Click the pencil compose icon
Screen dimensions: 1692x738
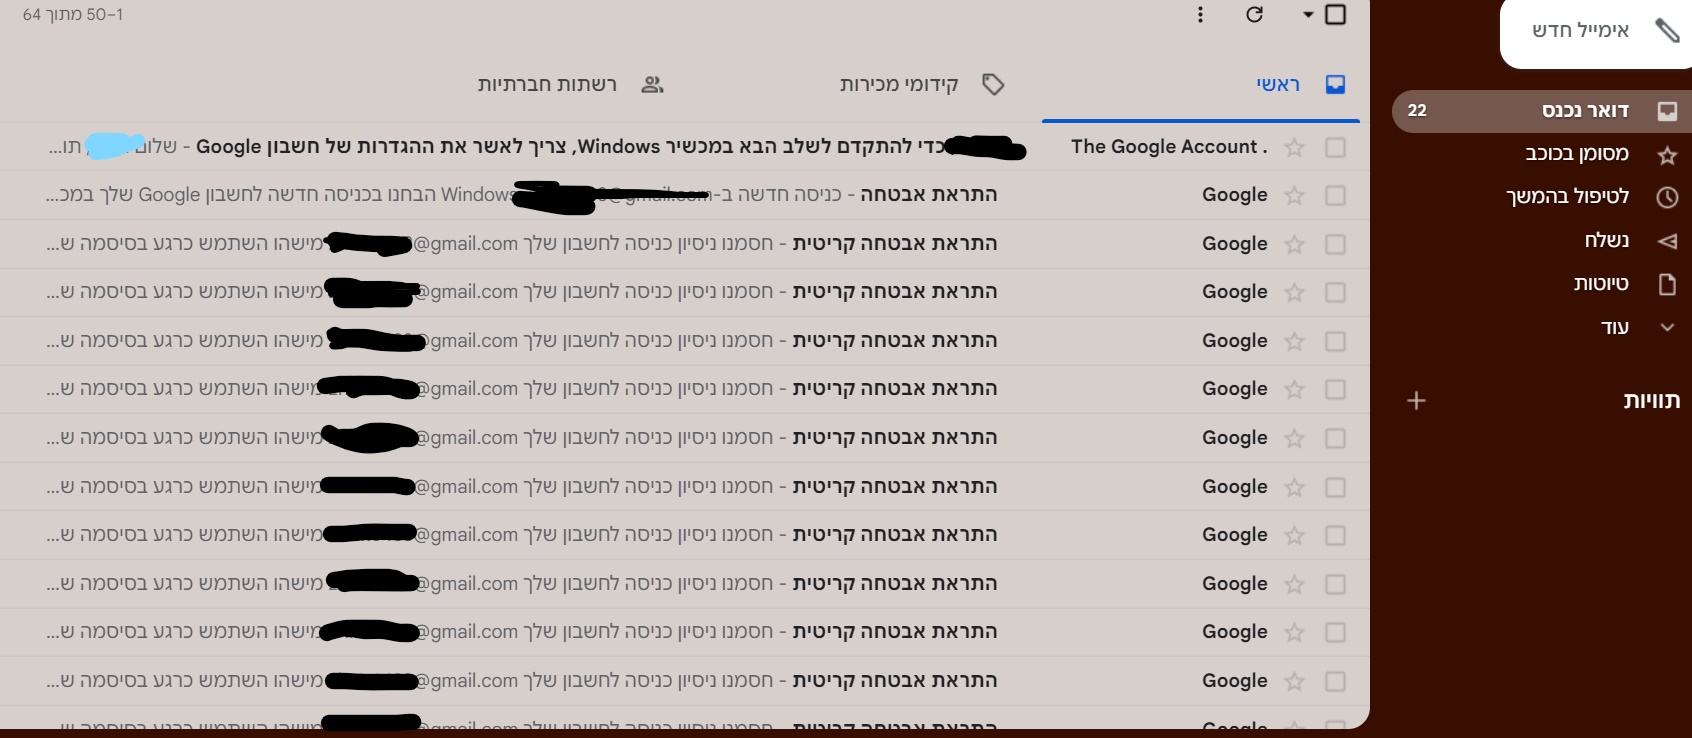1667,30
